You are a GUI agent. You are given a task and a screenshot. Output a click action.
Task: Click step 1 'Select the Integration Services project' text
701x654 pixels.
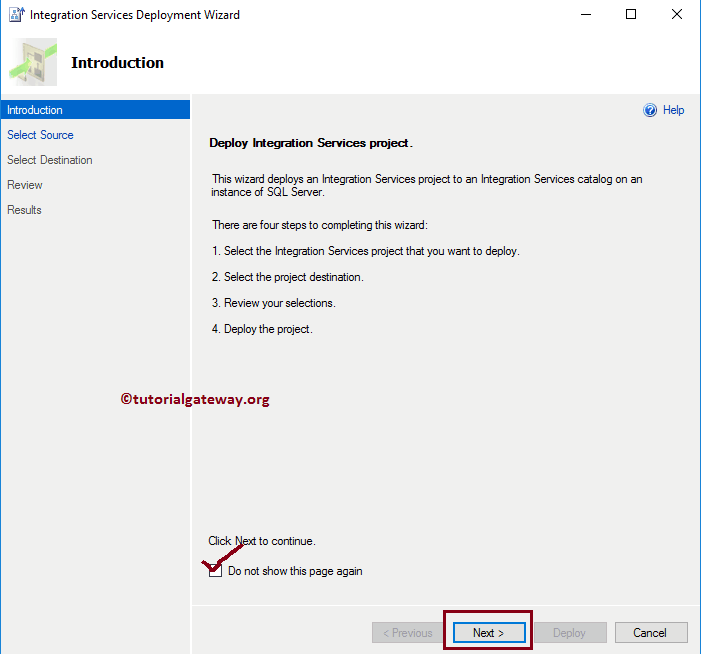372,251
